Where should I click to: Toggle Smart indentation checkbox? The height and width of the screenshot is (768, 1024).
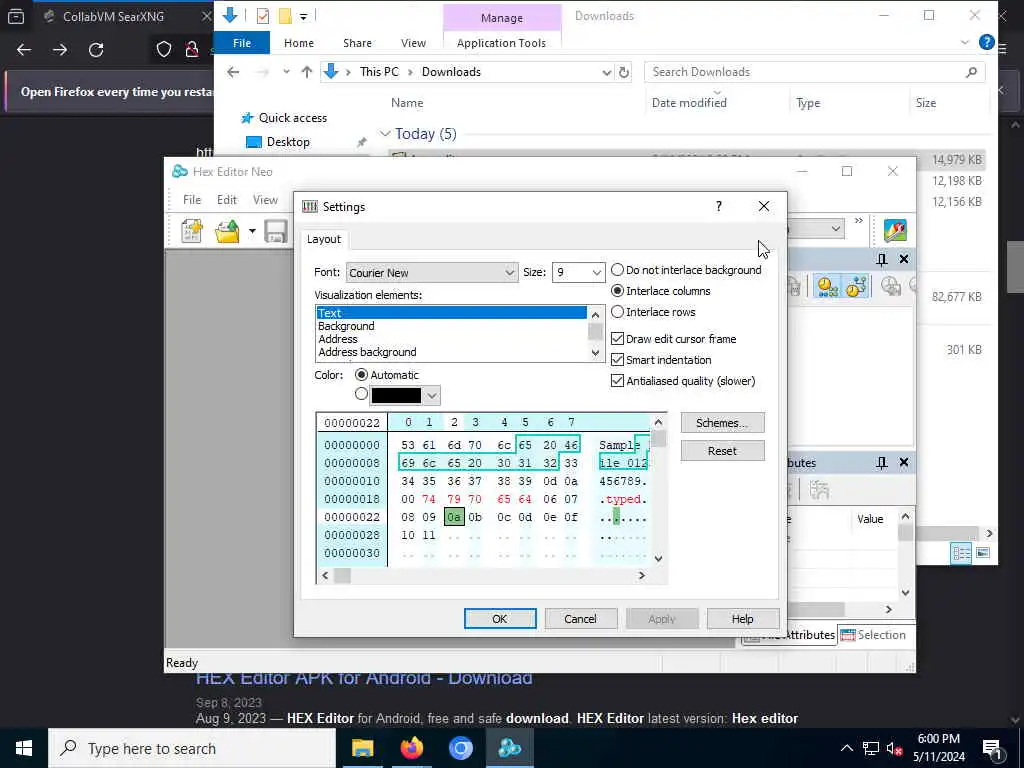[617, 359]
